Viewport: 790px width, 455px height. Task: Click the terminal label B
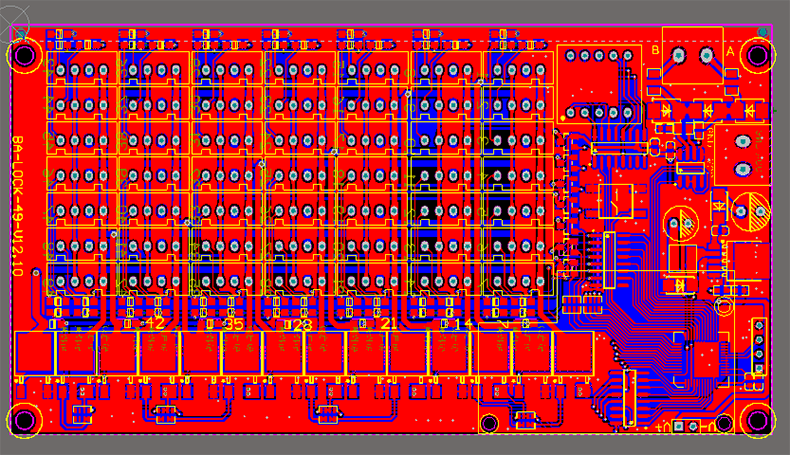pos(656,50)
